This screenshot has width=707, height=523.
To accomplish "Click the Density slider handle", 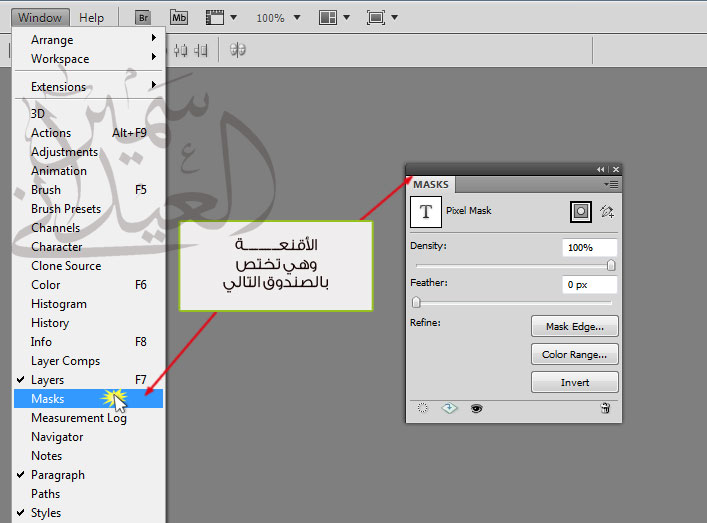I will [611, 265].
